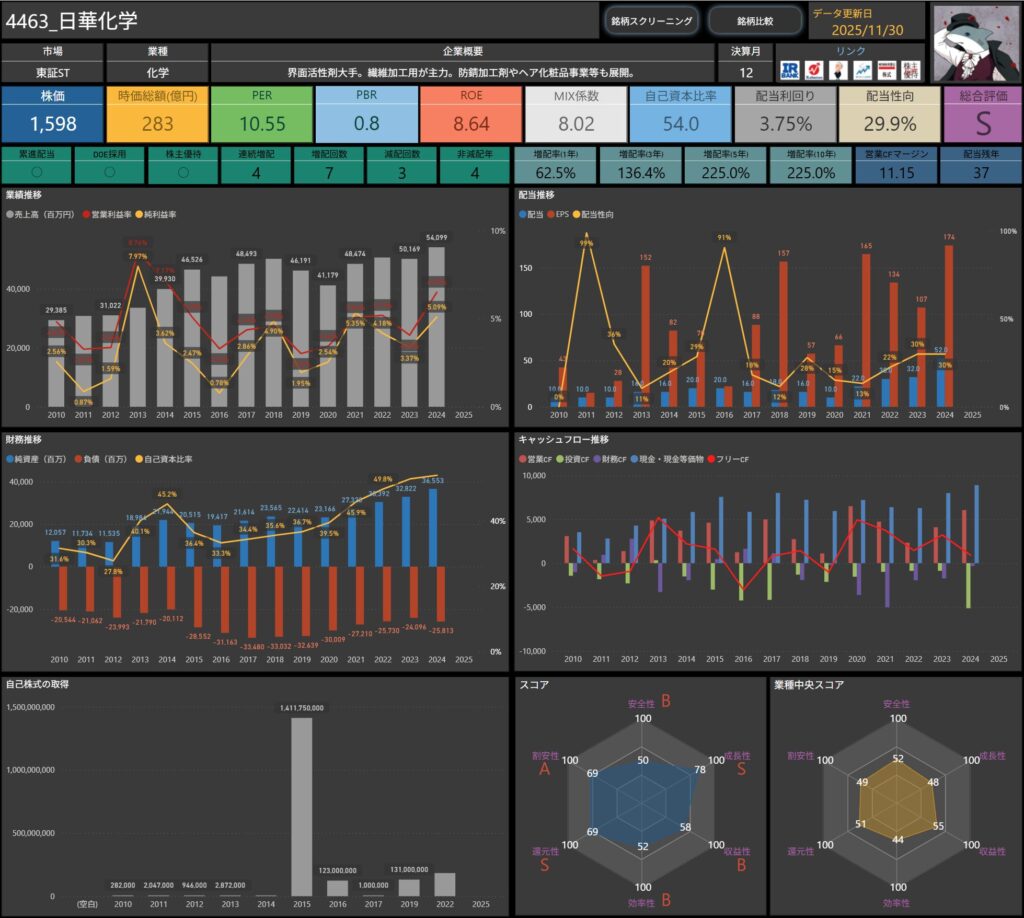Open the IR BANK link icon
Screen dimensions: 1024x918
790,70
